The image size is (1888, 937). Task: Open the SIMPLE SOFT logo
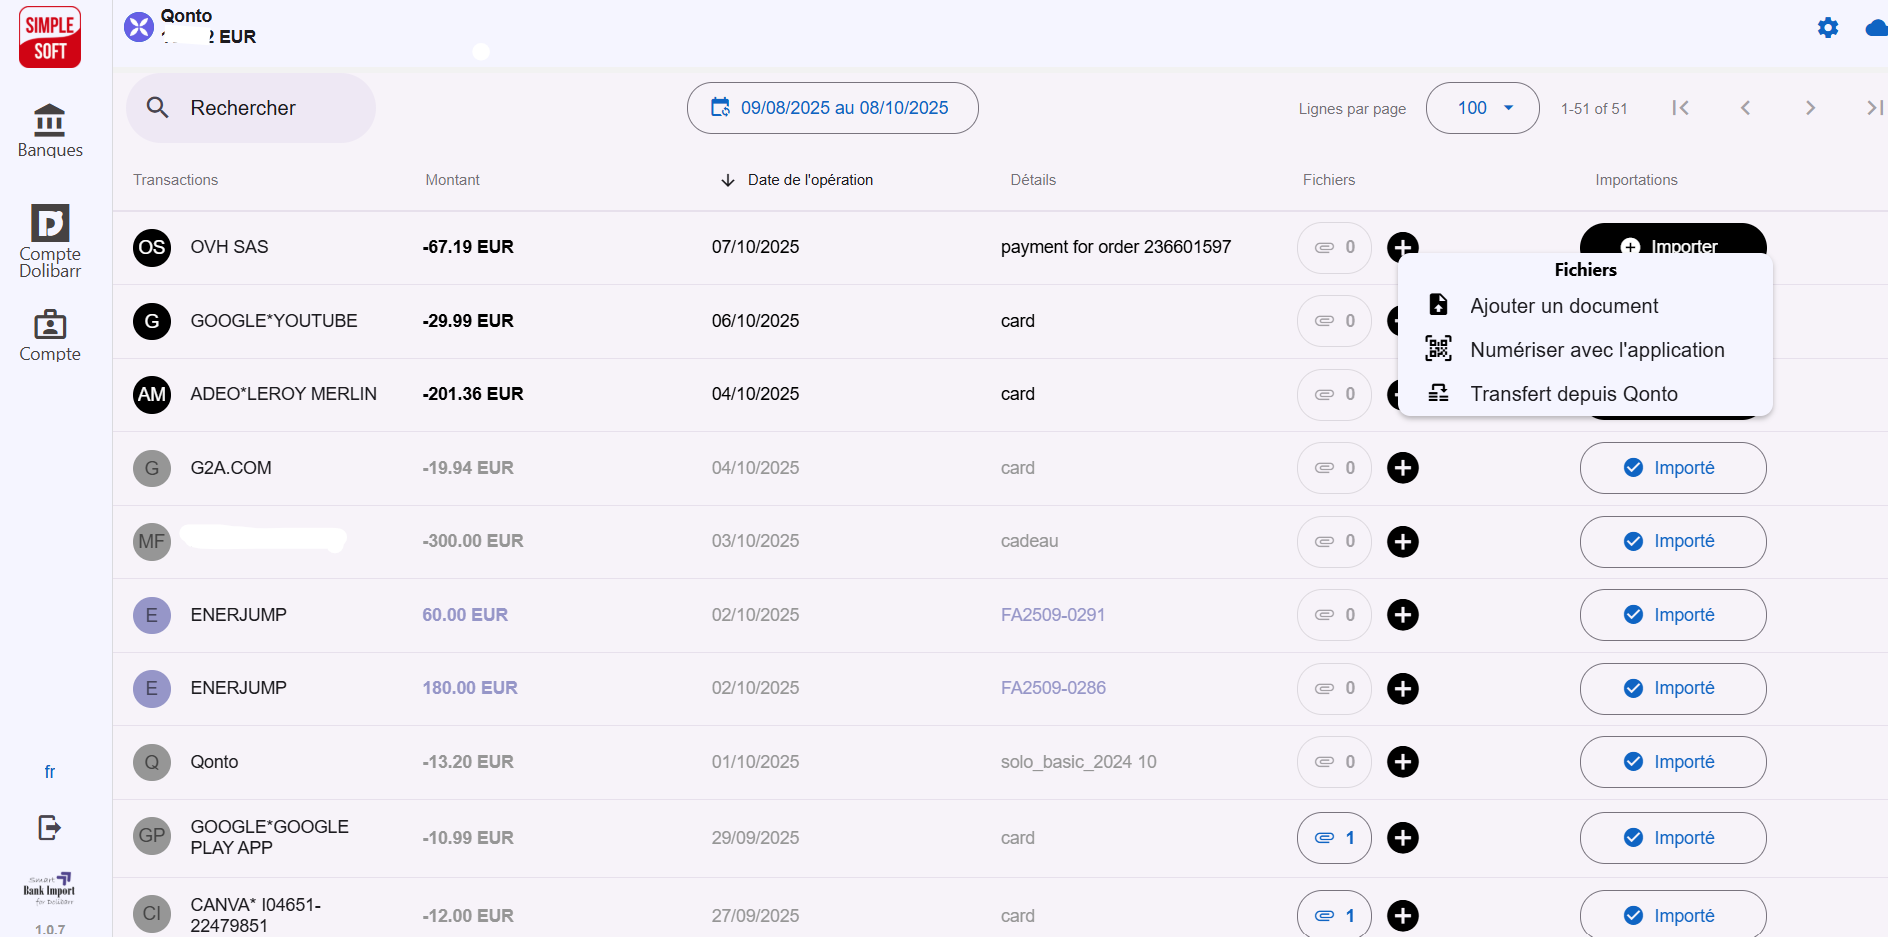49,37
